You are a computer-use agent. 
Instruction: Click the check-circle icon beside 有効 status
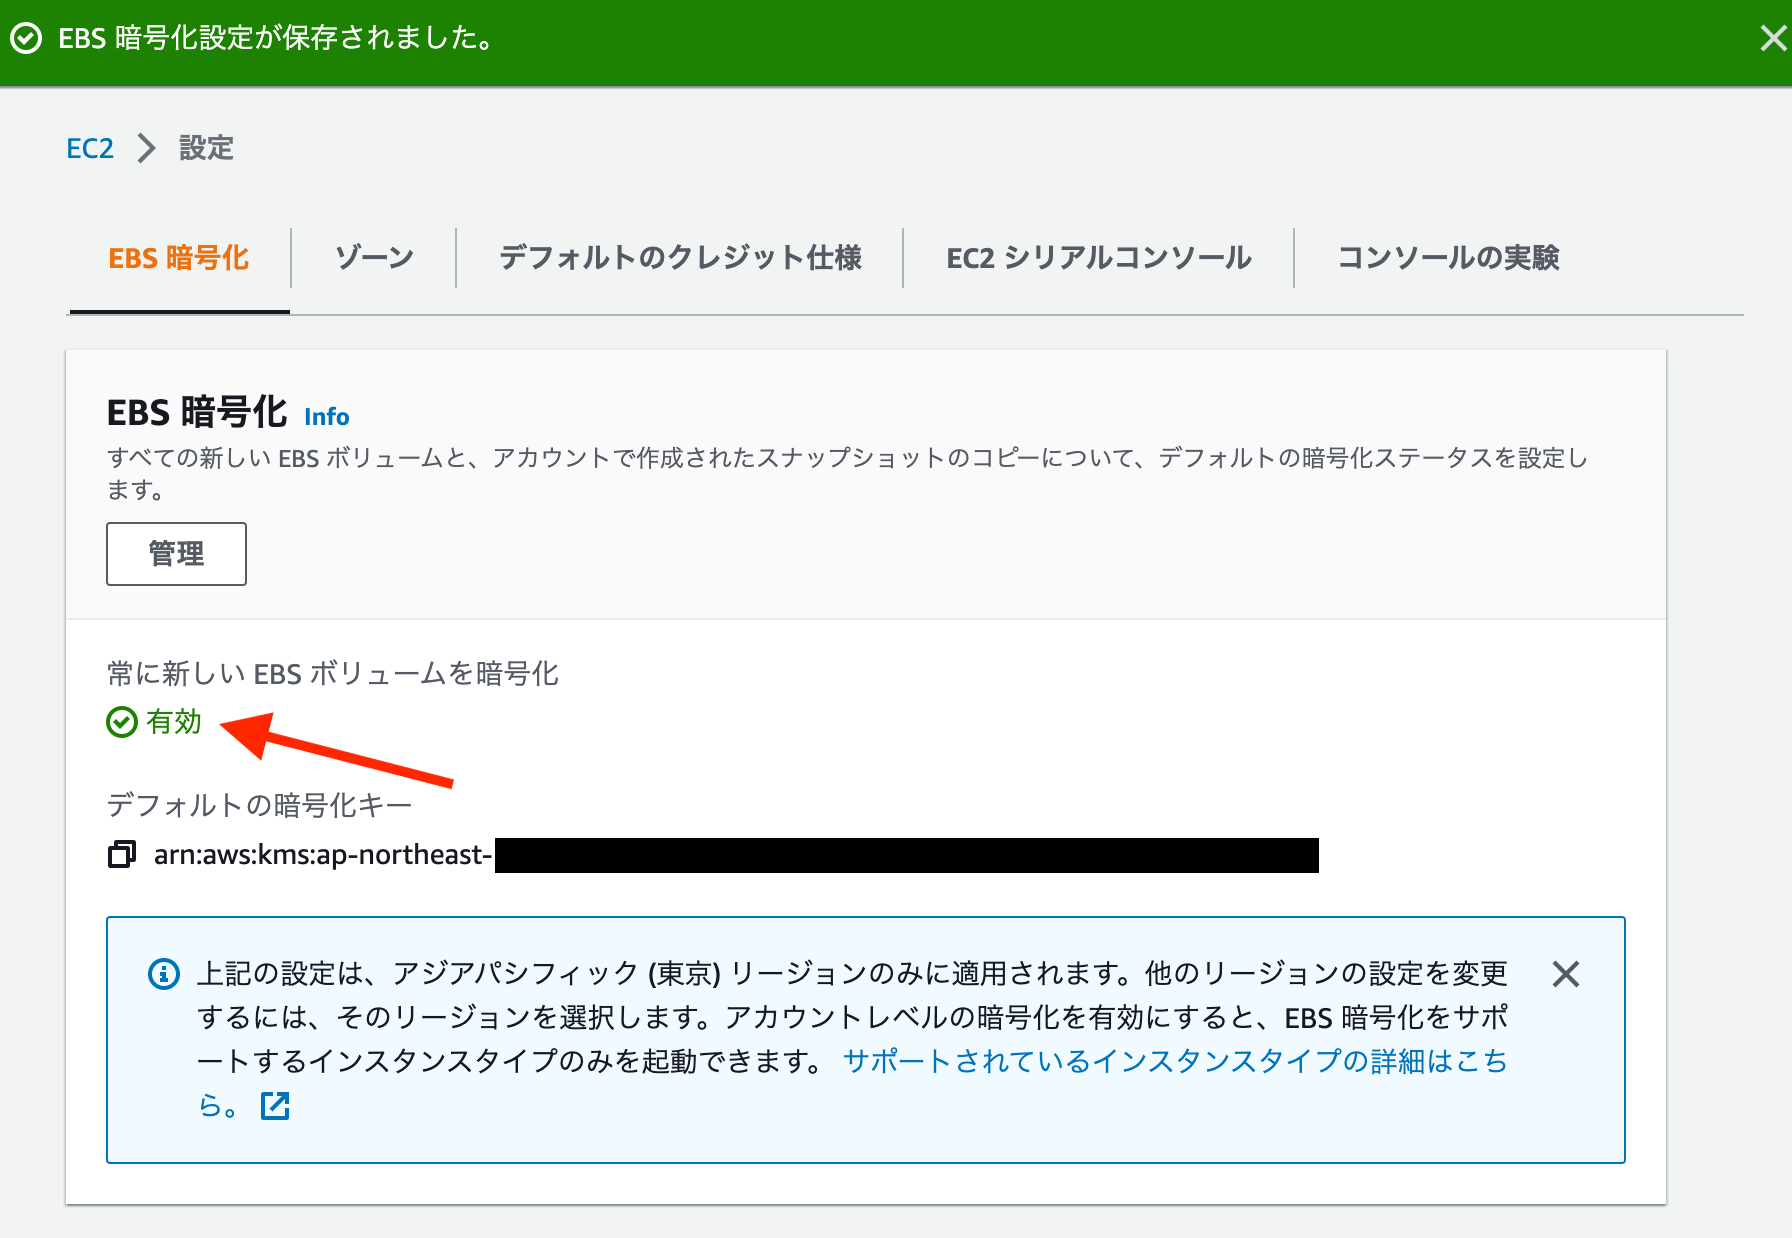[x=121, y=722]
